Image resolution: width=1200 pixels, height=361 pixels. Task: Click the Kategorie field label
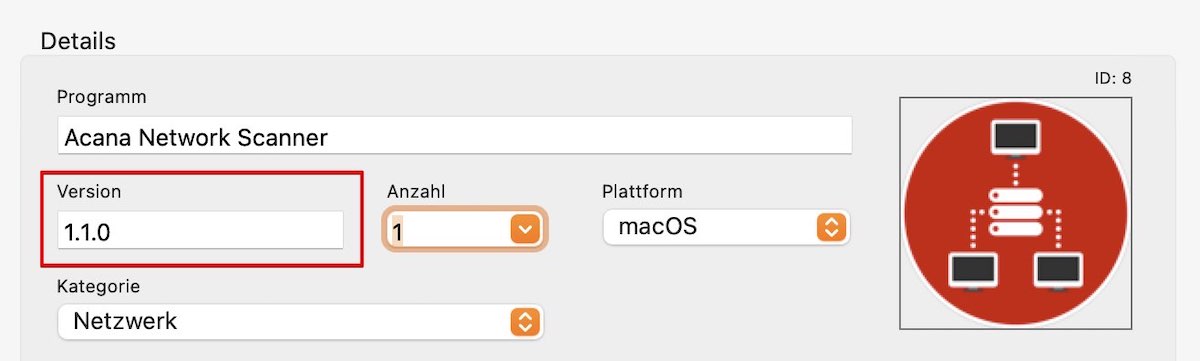coord(99,286)
